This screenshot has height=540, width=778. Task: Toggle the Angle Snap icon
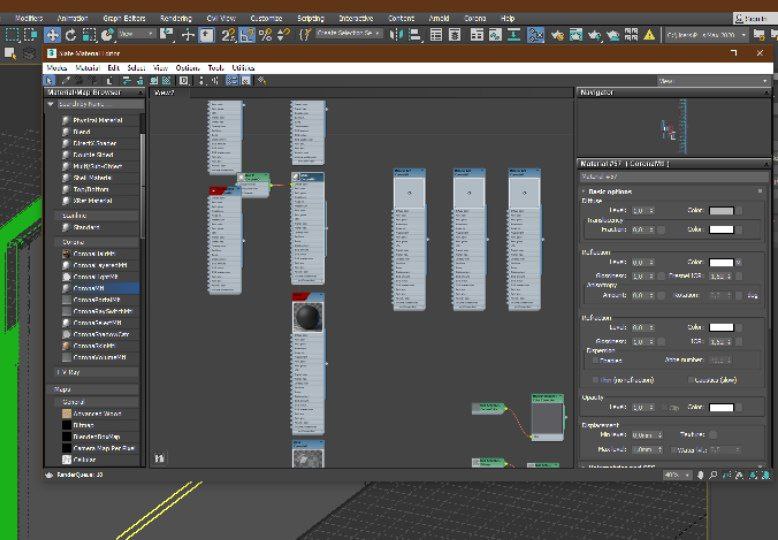[246, 34]
